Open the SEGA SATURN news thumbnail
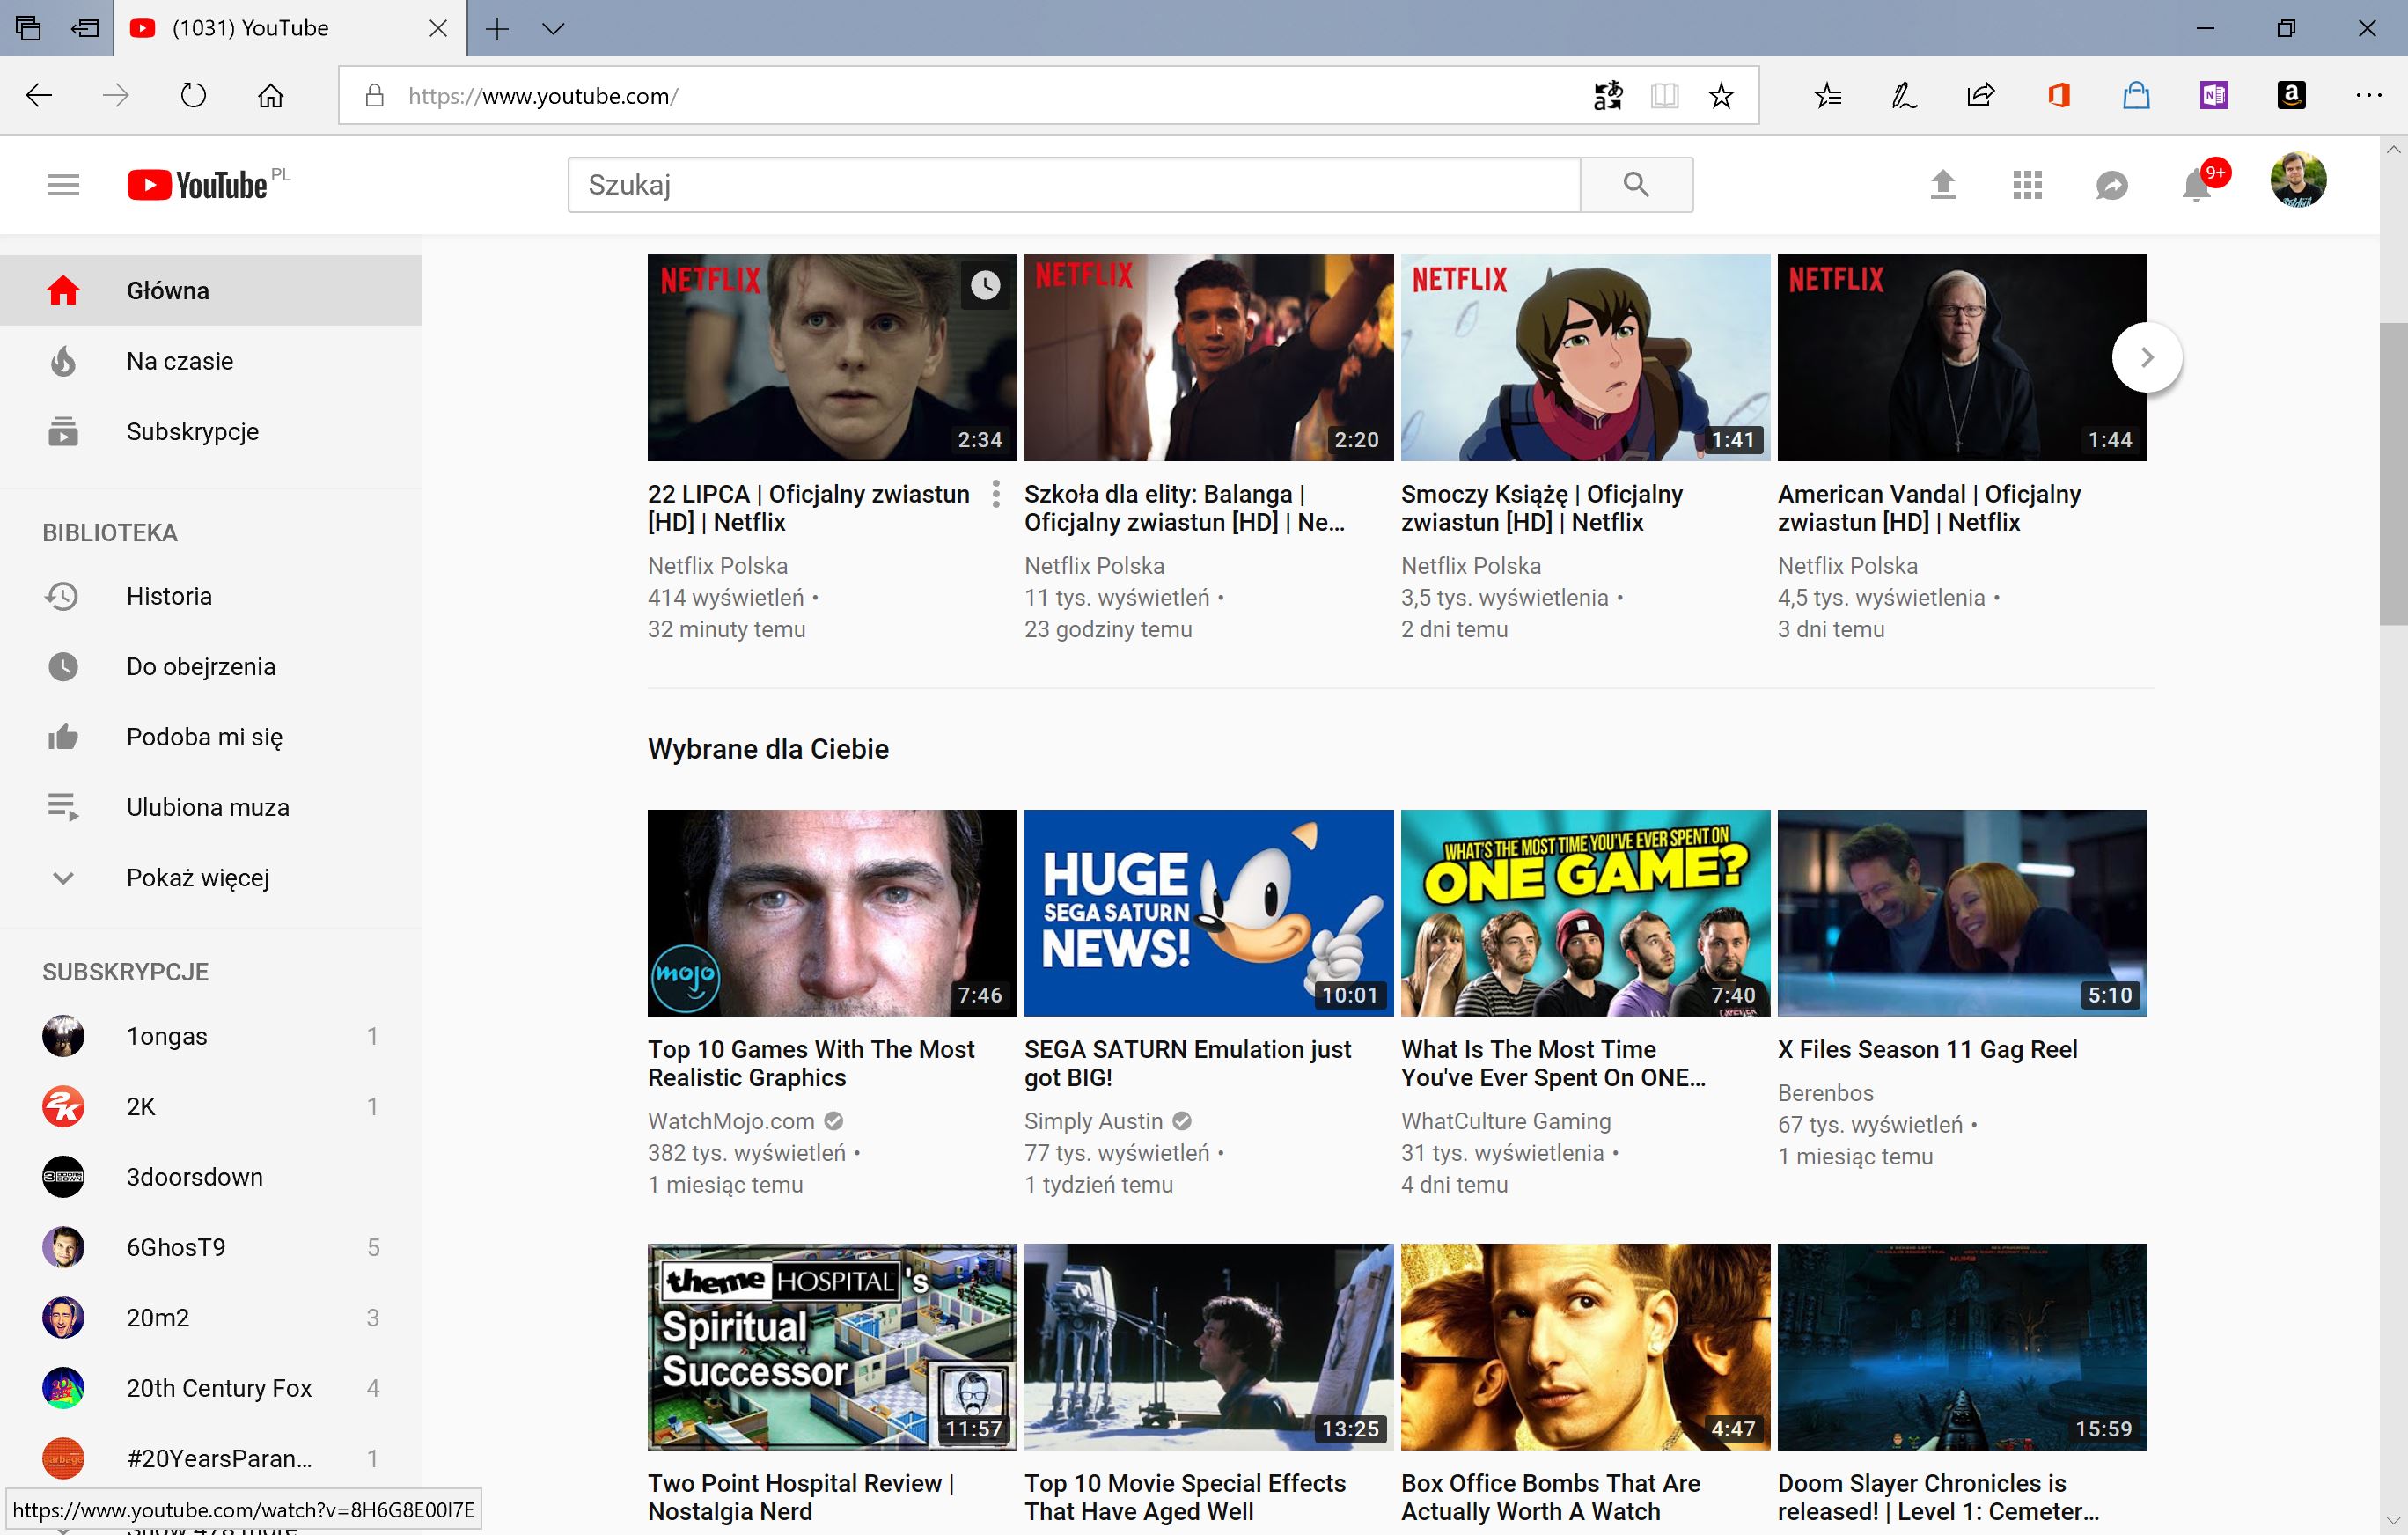The width and height of the screenshot is (2408, 1535). 1208,913
